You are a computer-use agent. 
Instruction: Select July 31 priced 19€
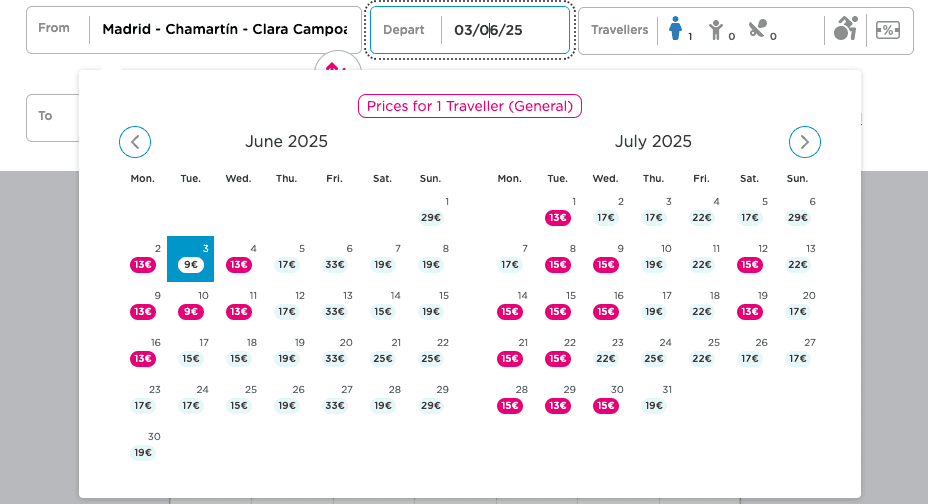point(653,398)
